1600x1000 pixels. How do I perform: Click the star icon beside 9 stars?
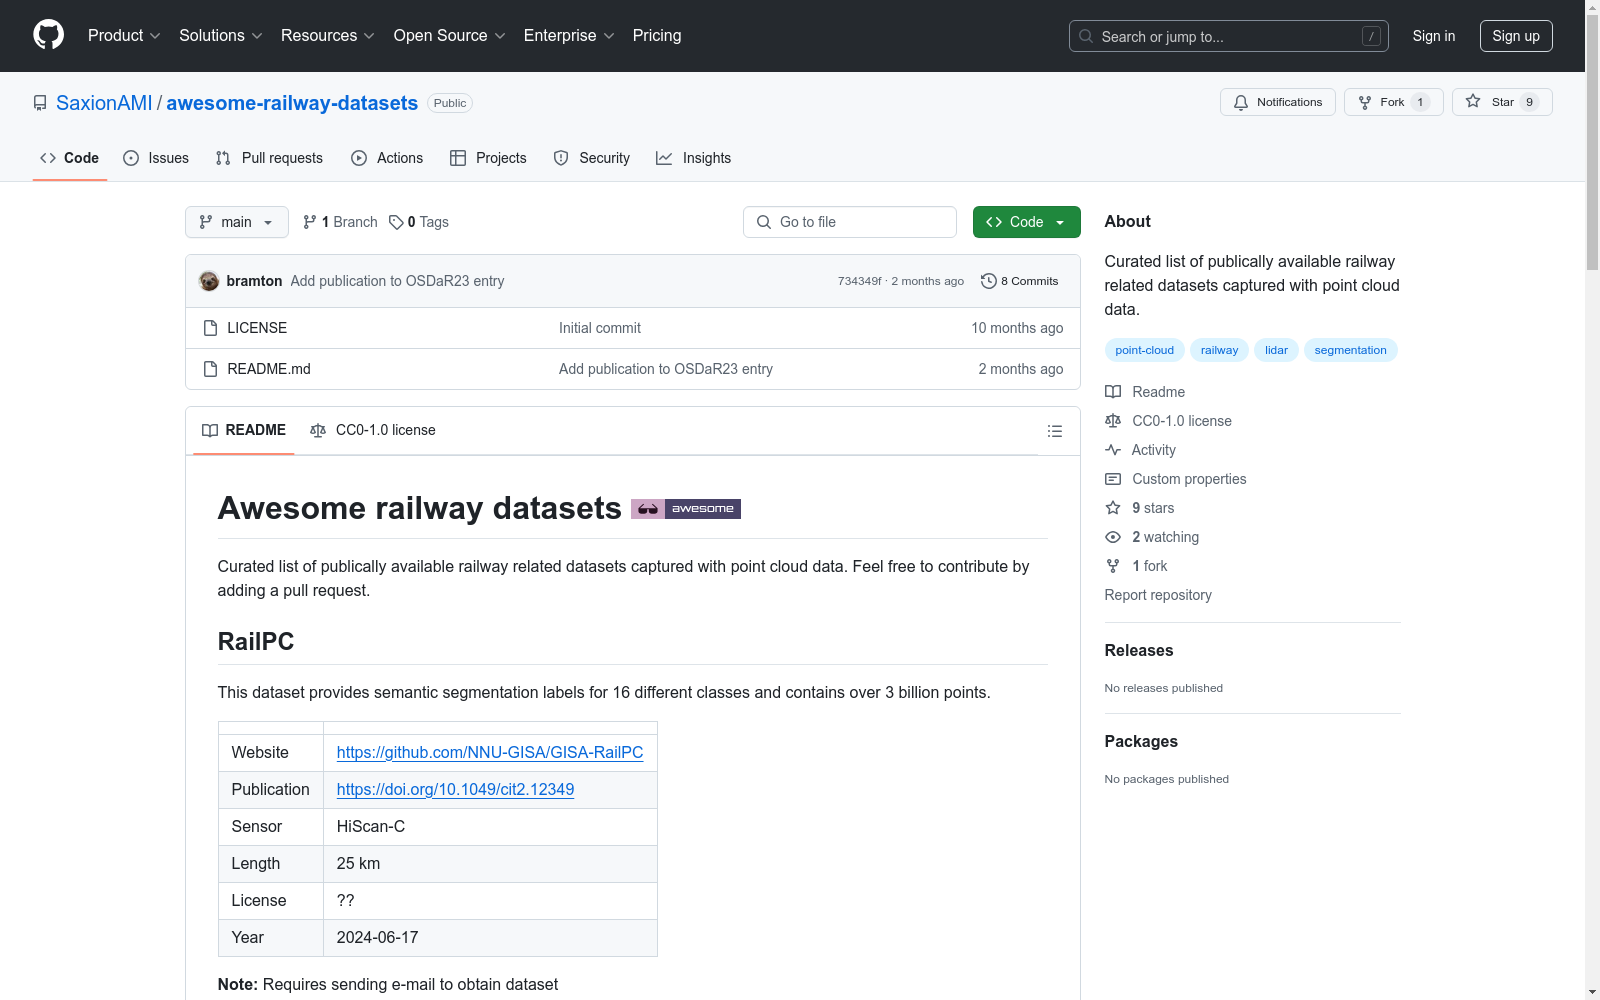[1113, 508]
